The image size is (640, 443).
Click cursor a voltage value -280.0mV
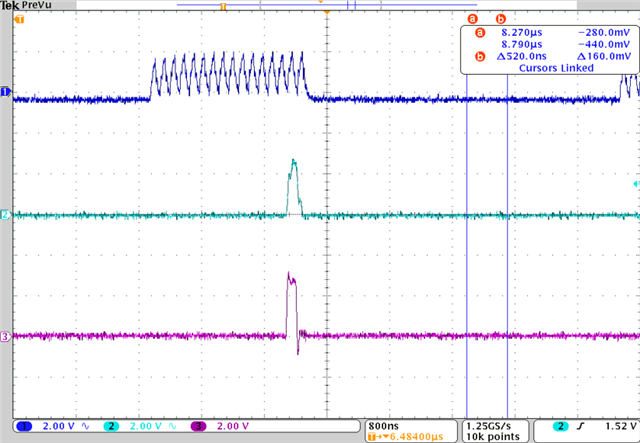[604, 33]
